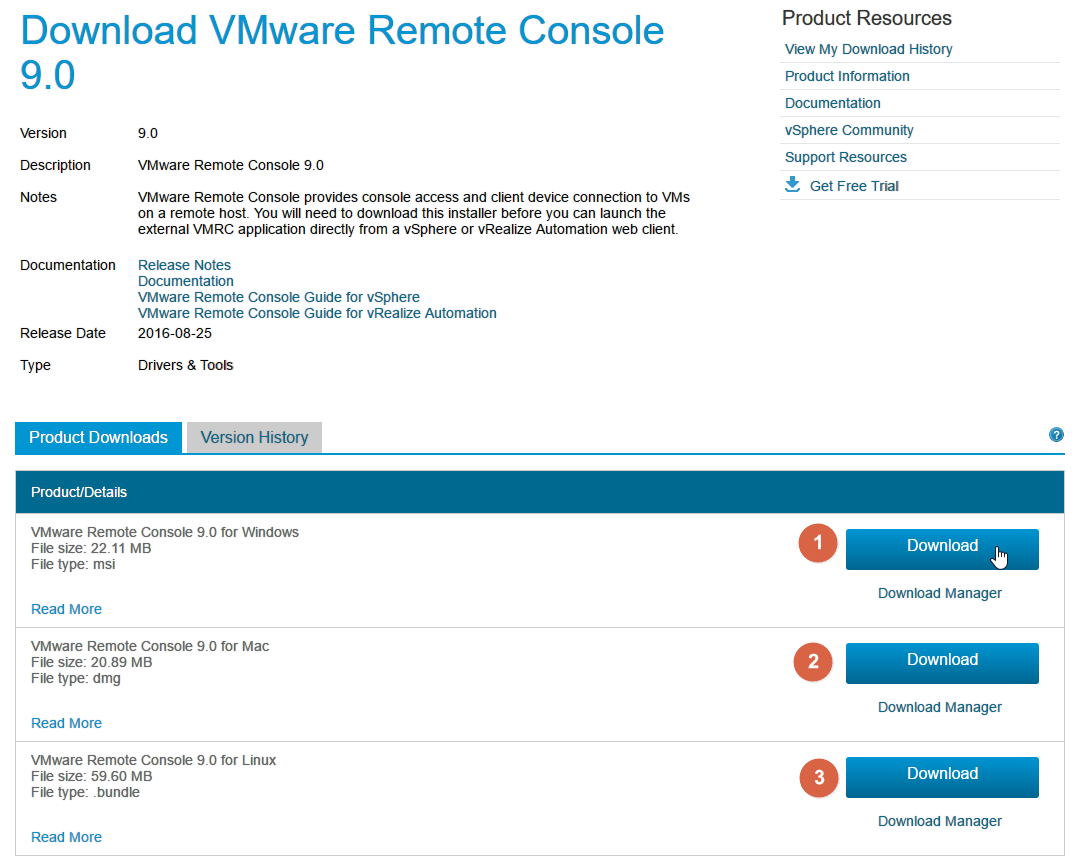Open Product Information in Product Resources
1079x868 pixels.
[x=847, y=76]
